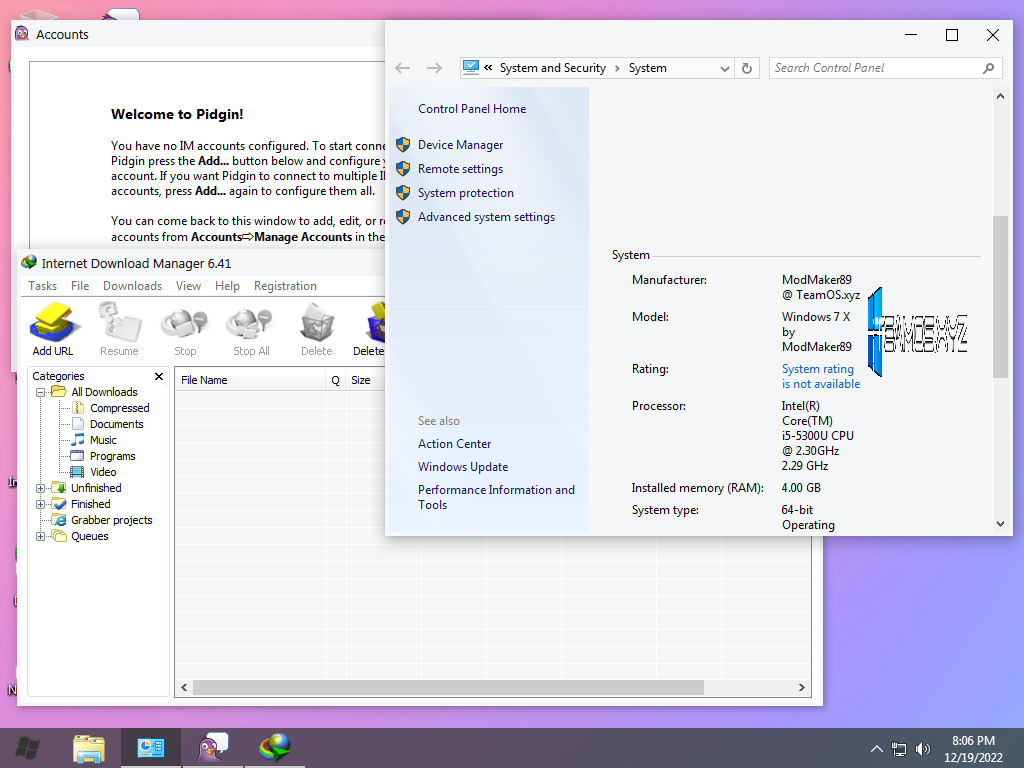Image resolution: width=1024 pixels, height=768 pixels.
Task: Open the Registration menu
Action: [x=285, y=286]
